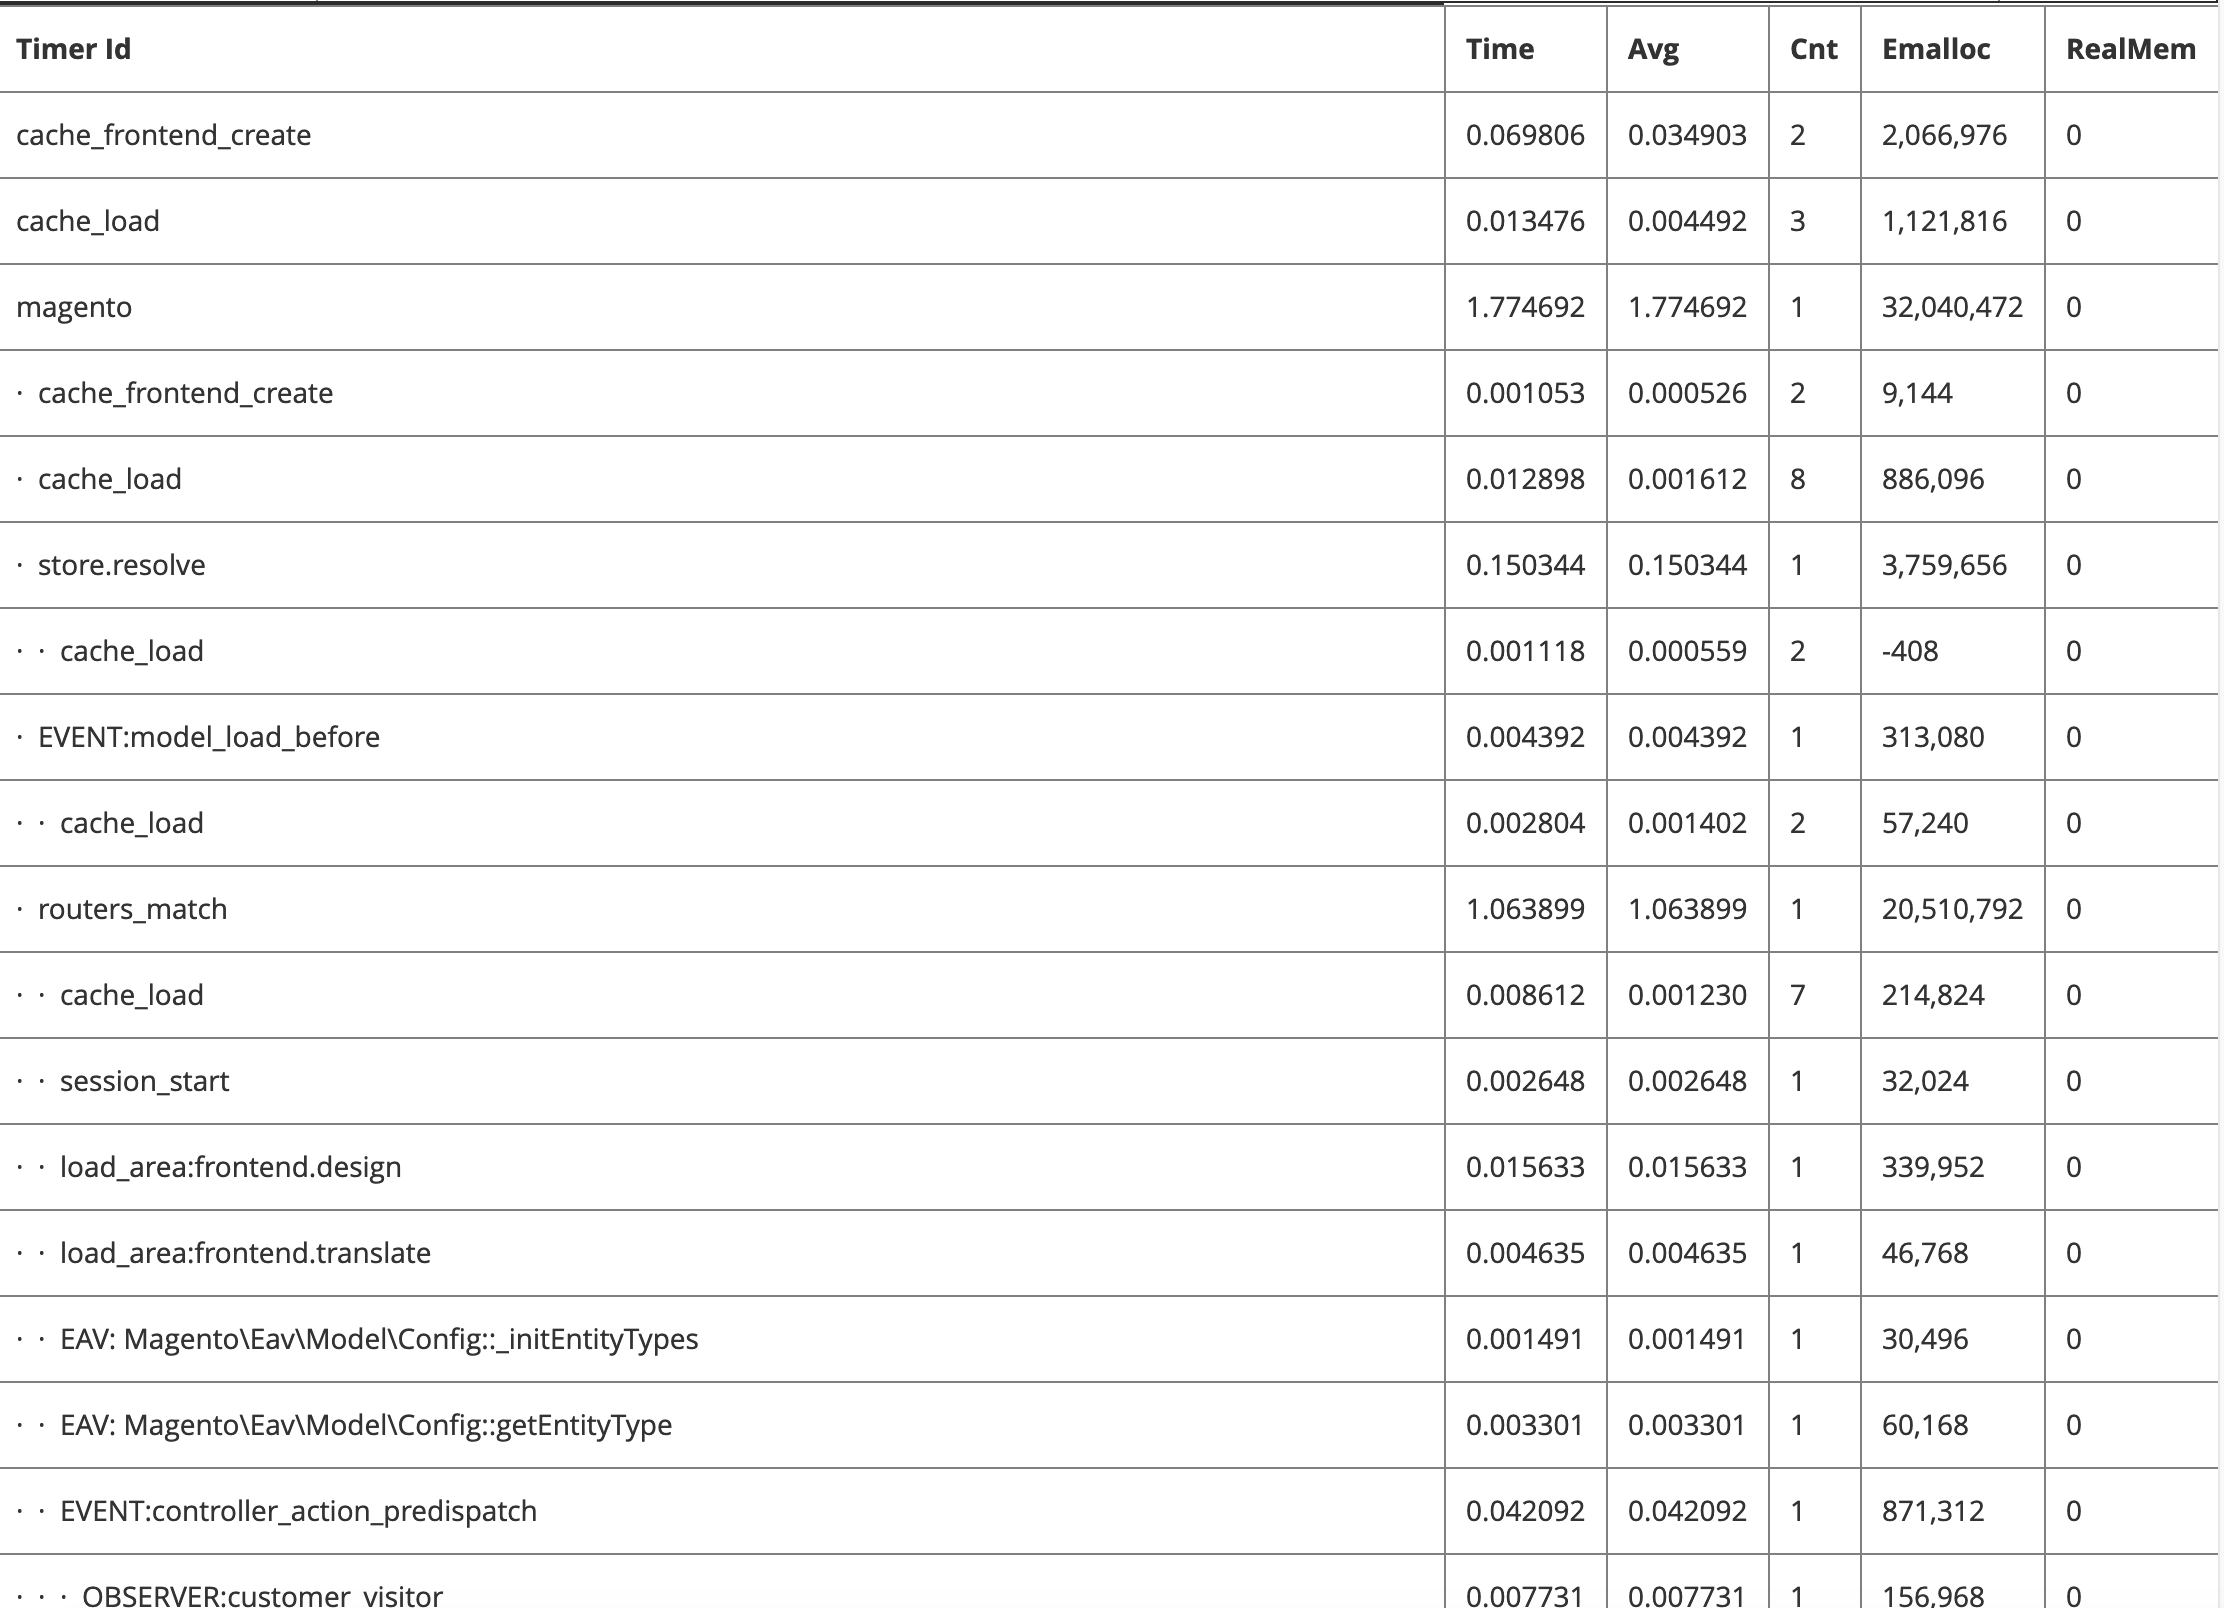2224x1608 pixels.
Task: Click Time value 0.004635
Action: tap(1525, 1253)
